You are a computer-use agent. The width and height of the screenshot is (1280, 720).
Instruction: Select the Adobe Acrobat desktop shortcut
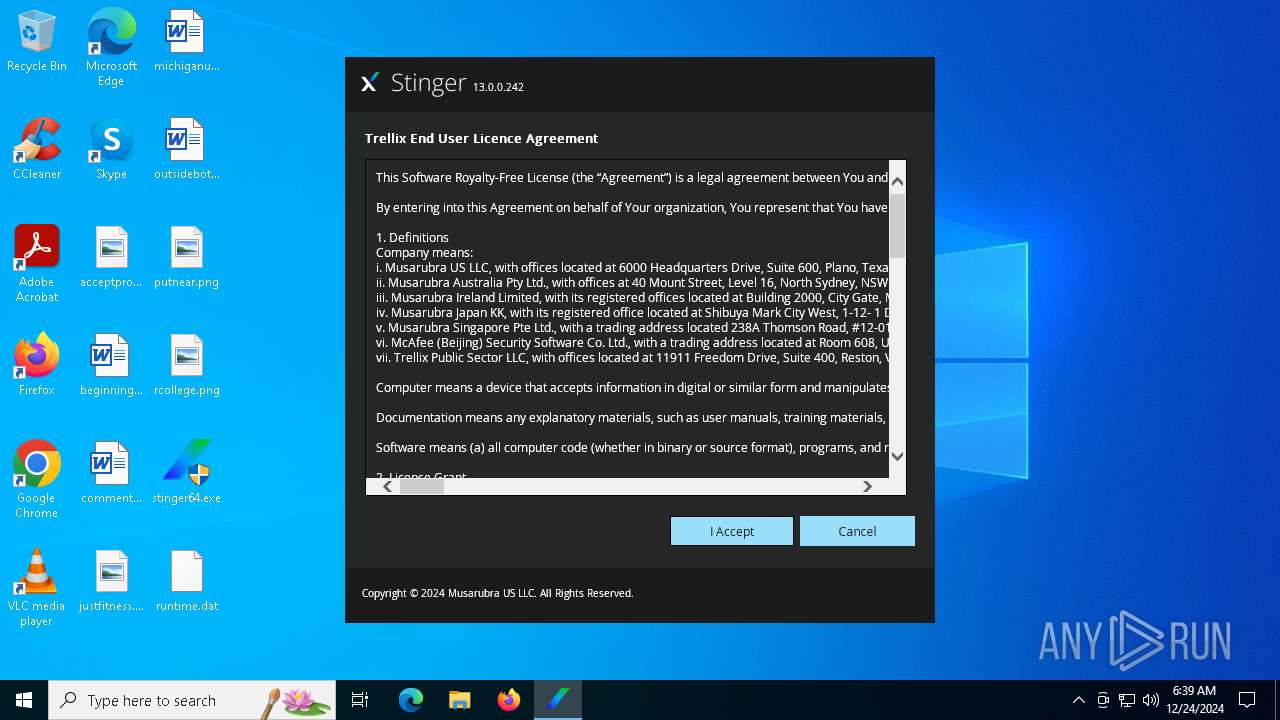pos(37,263)
